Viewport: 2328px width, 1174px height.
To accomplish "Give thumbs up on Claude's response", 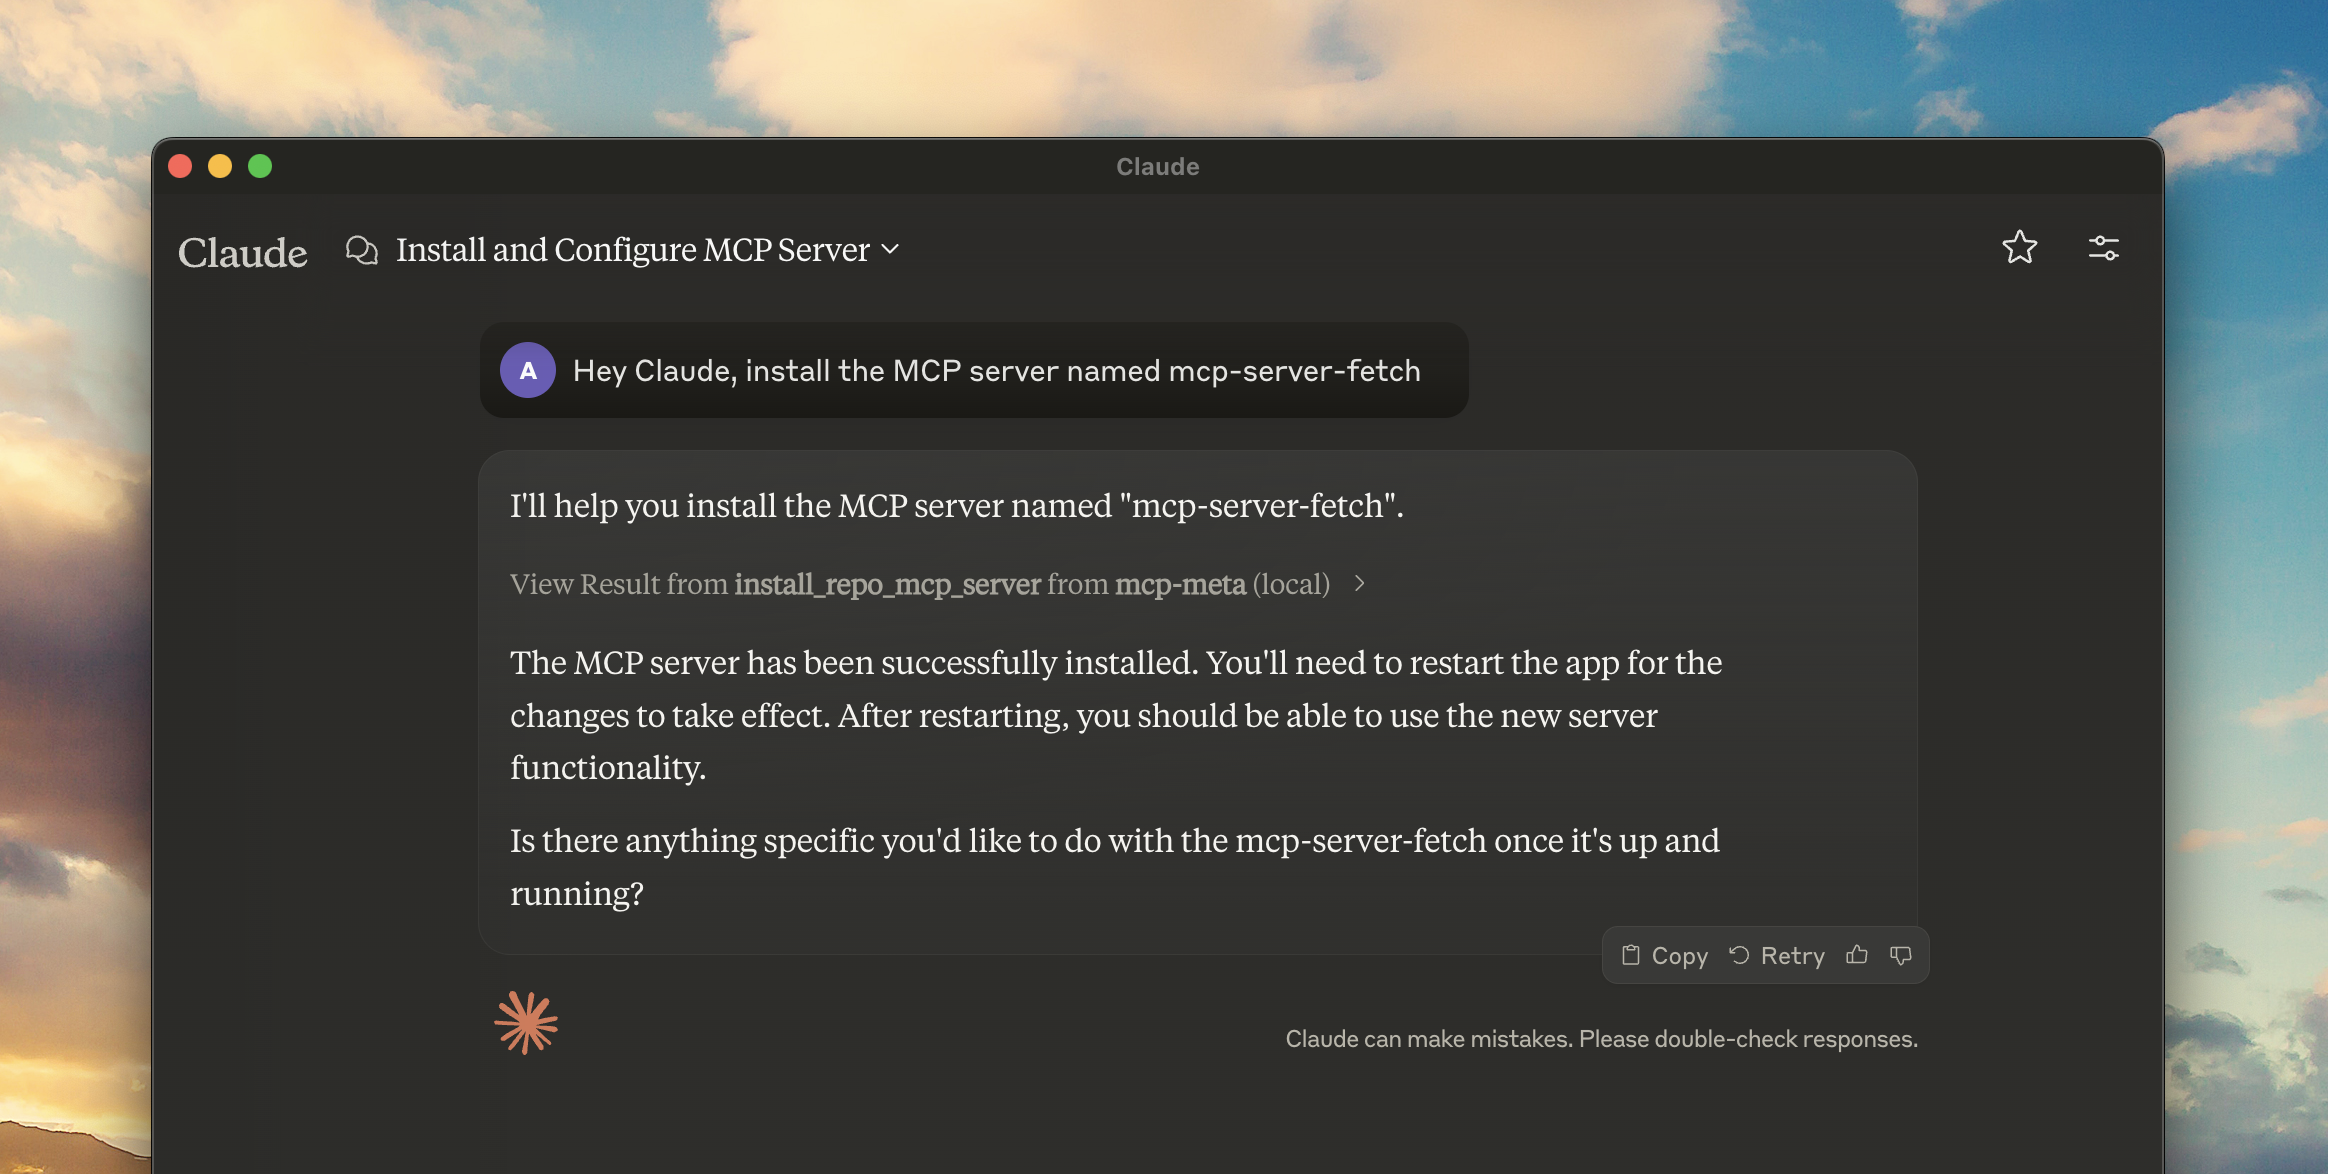I will click(1857, 955).
